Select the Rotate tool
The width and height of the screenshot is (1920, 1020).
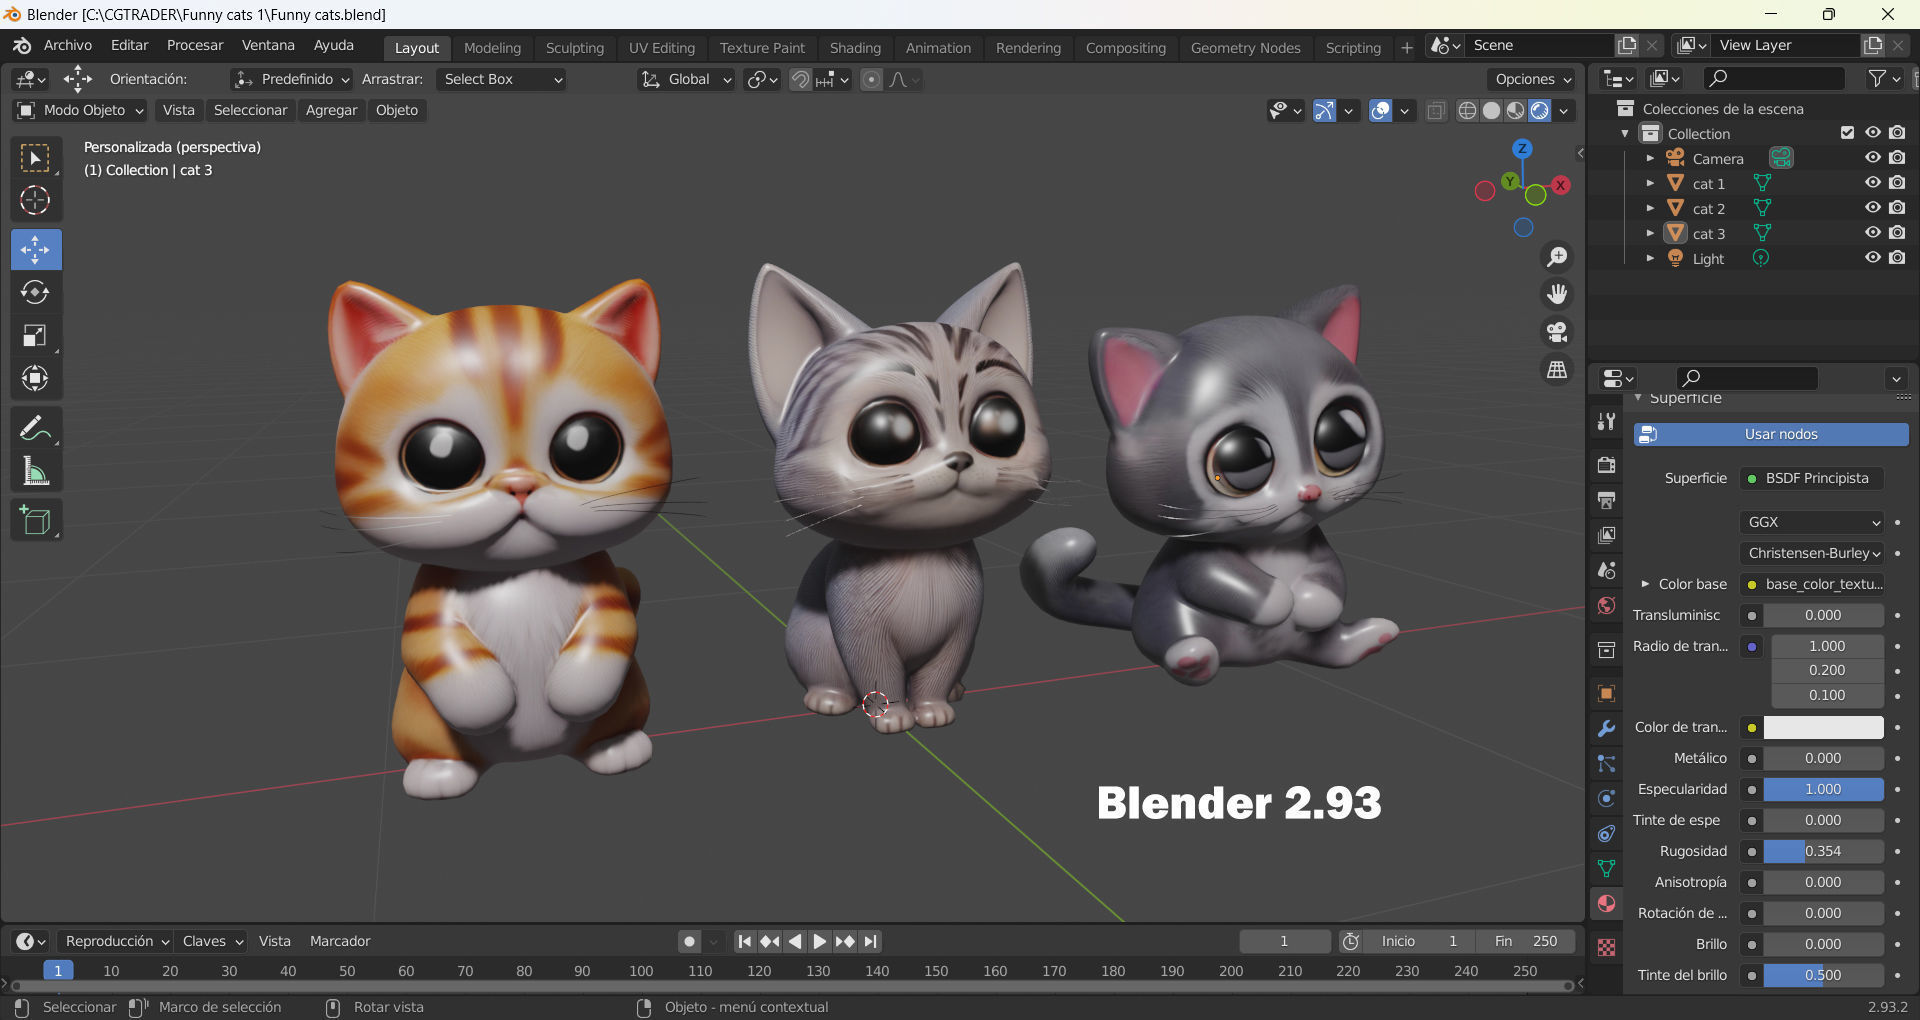coord(36,292)
